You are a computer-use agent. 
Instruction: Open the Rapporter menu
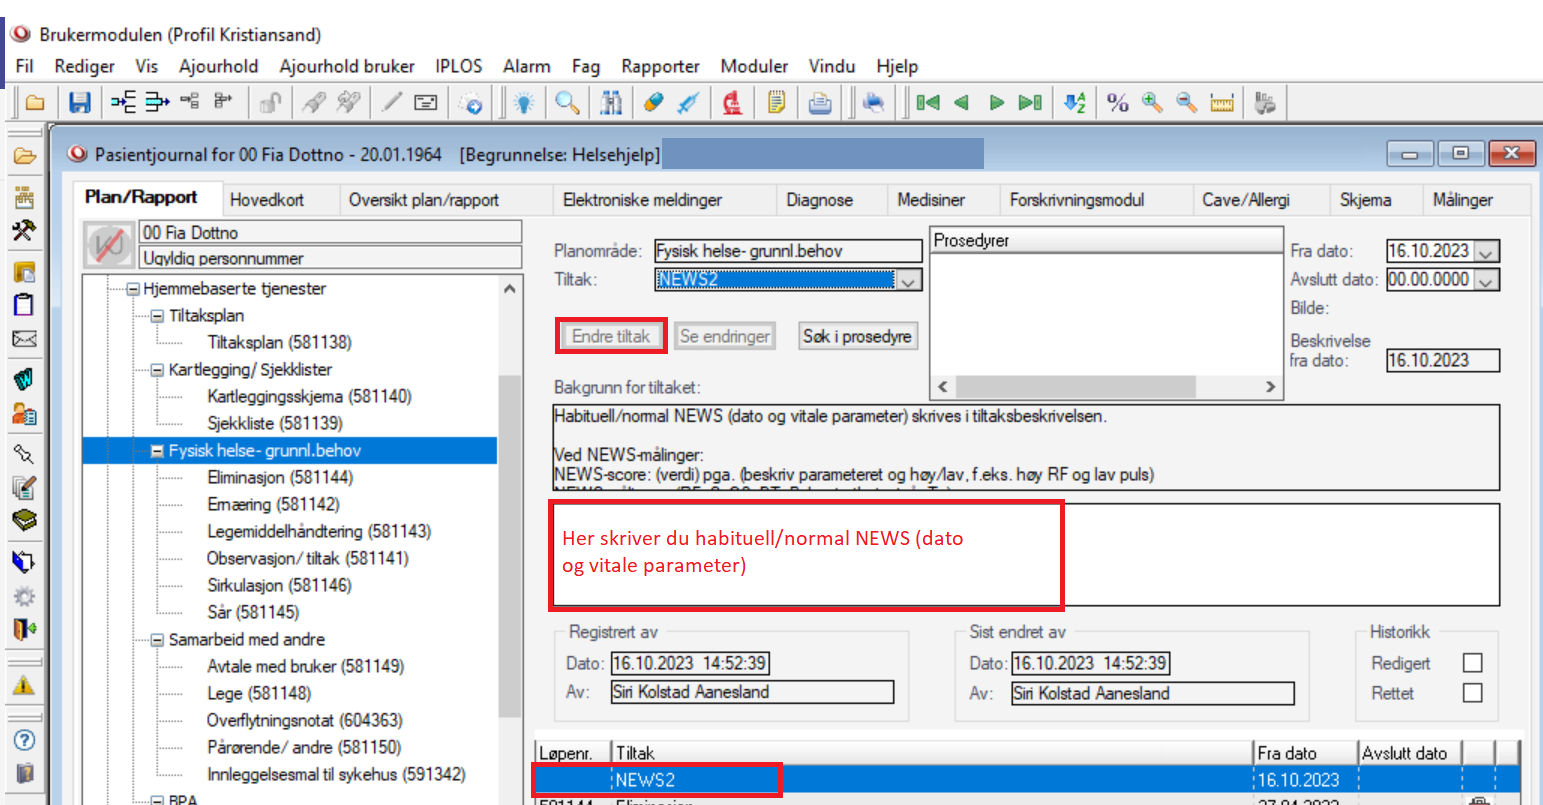coord(660,66)
